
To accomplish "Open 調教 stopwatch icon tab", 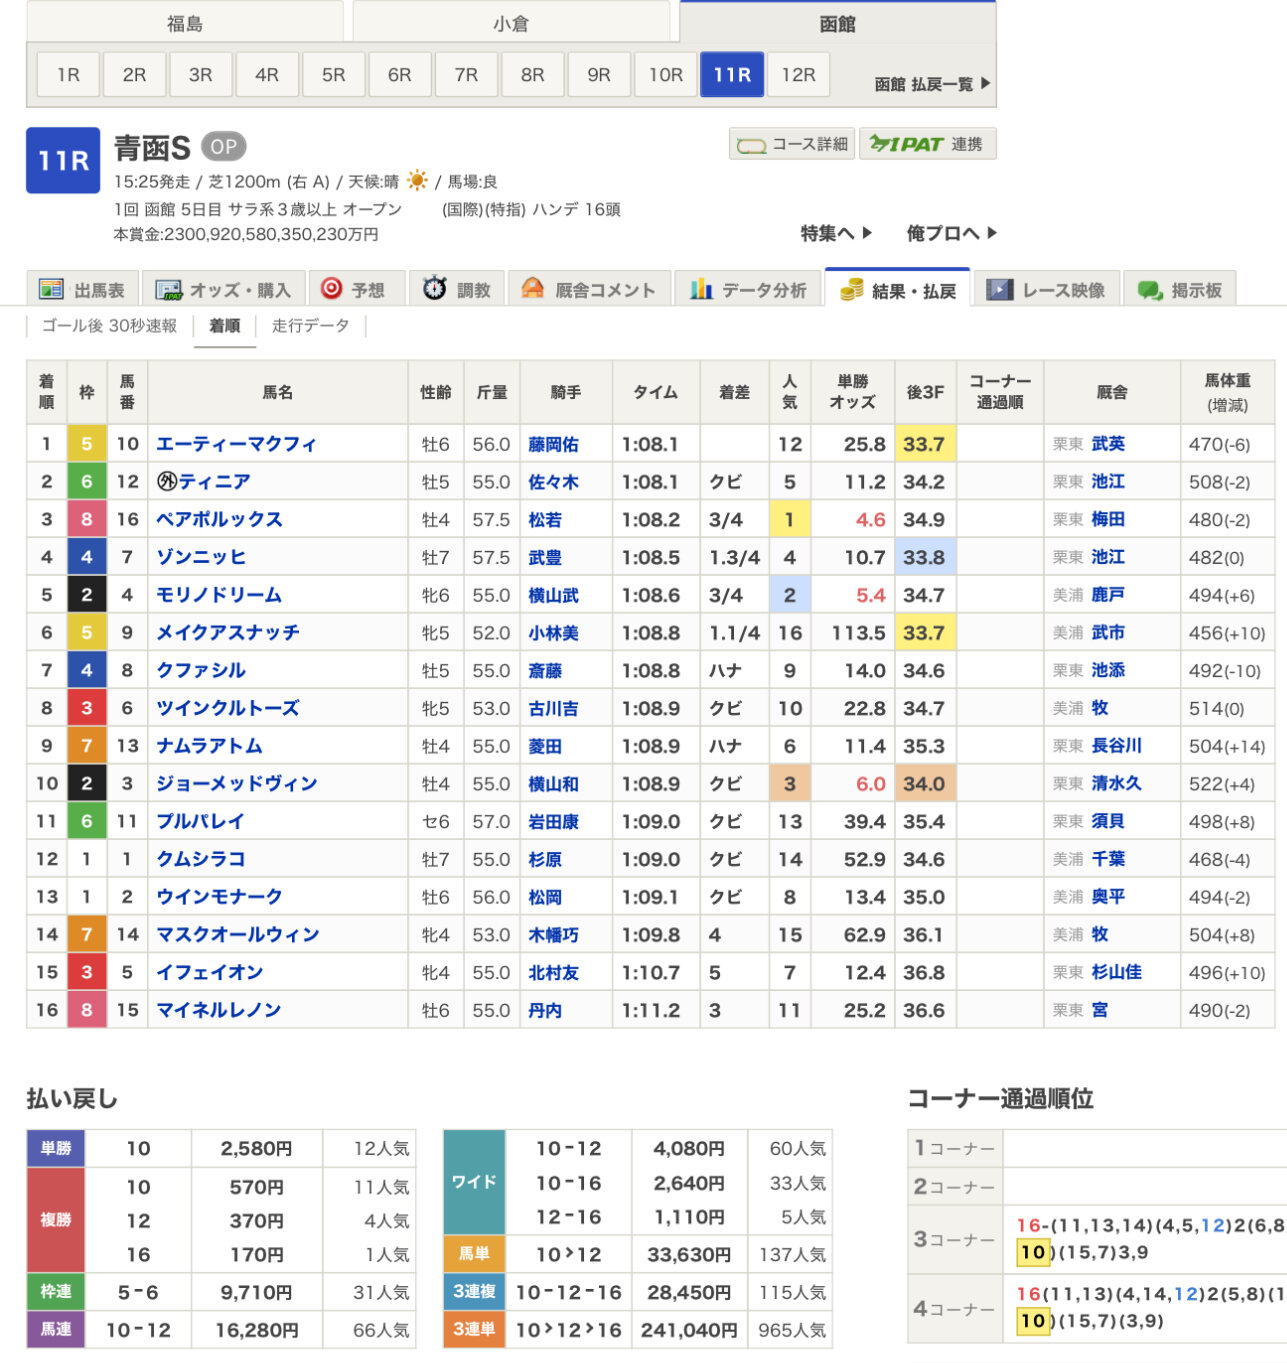I will (435, 289).
